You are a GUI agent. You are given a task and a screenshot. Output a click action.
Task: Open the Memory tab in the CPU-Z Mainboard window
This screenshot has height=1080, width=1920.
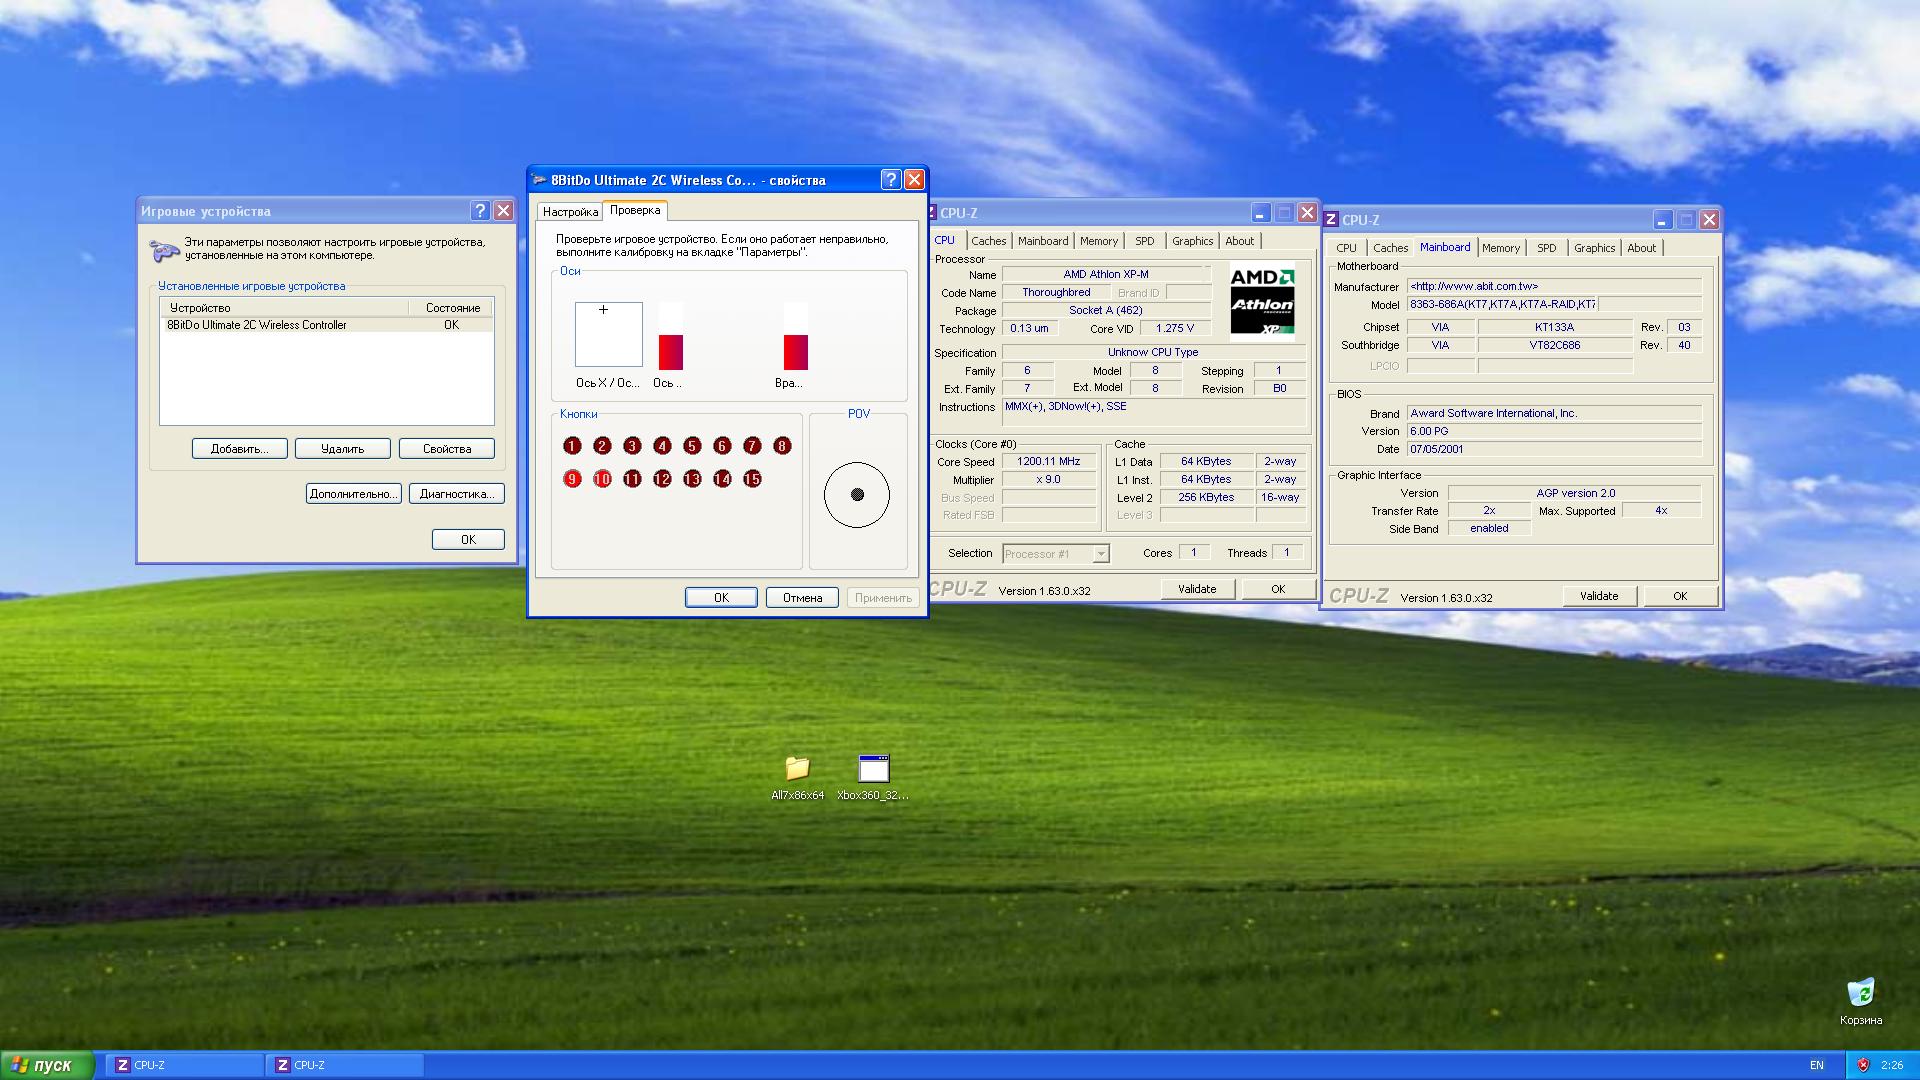pyautogui.click(x=1500, y=248)
